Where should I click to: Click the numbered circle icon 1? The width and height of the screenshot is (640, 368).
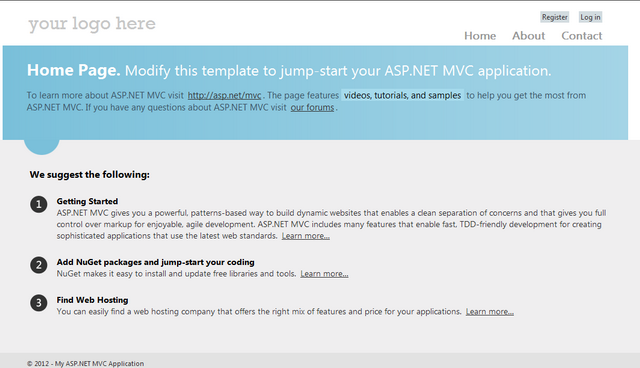[39, 204]
